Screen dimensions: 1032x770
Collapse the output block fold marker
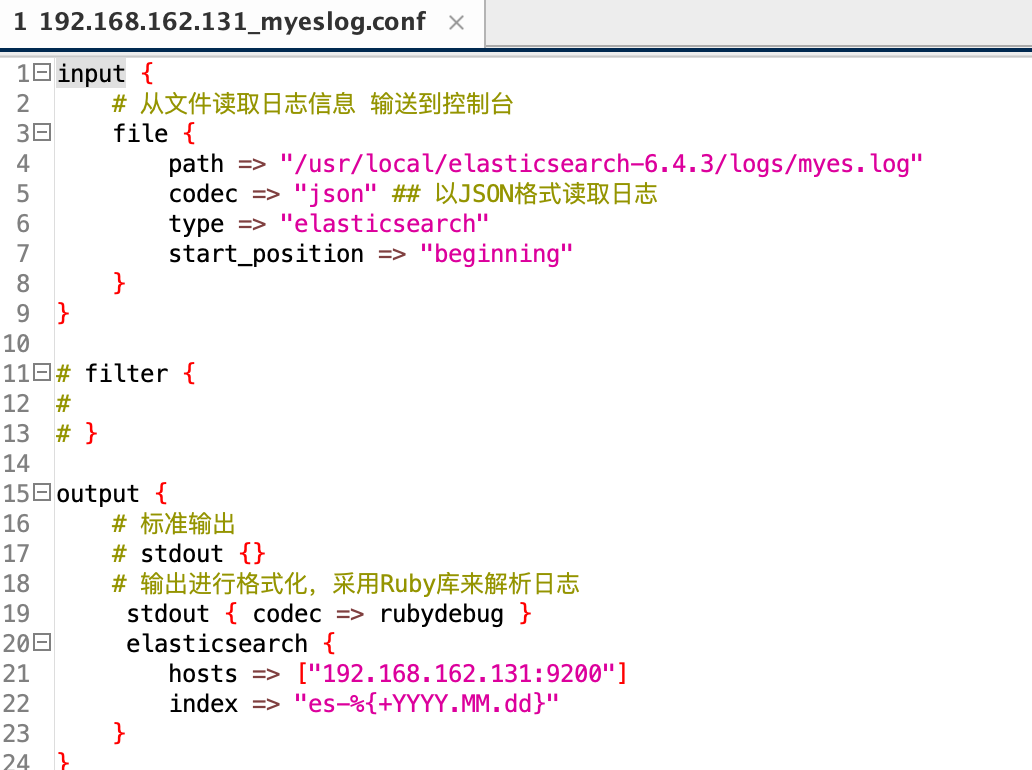click(42, 493)
